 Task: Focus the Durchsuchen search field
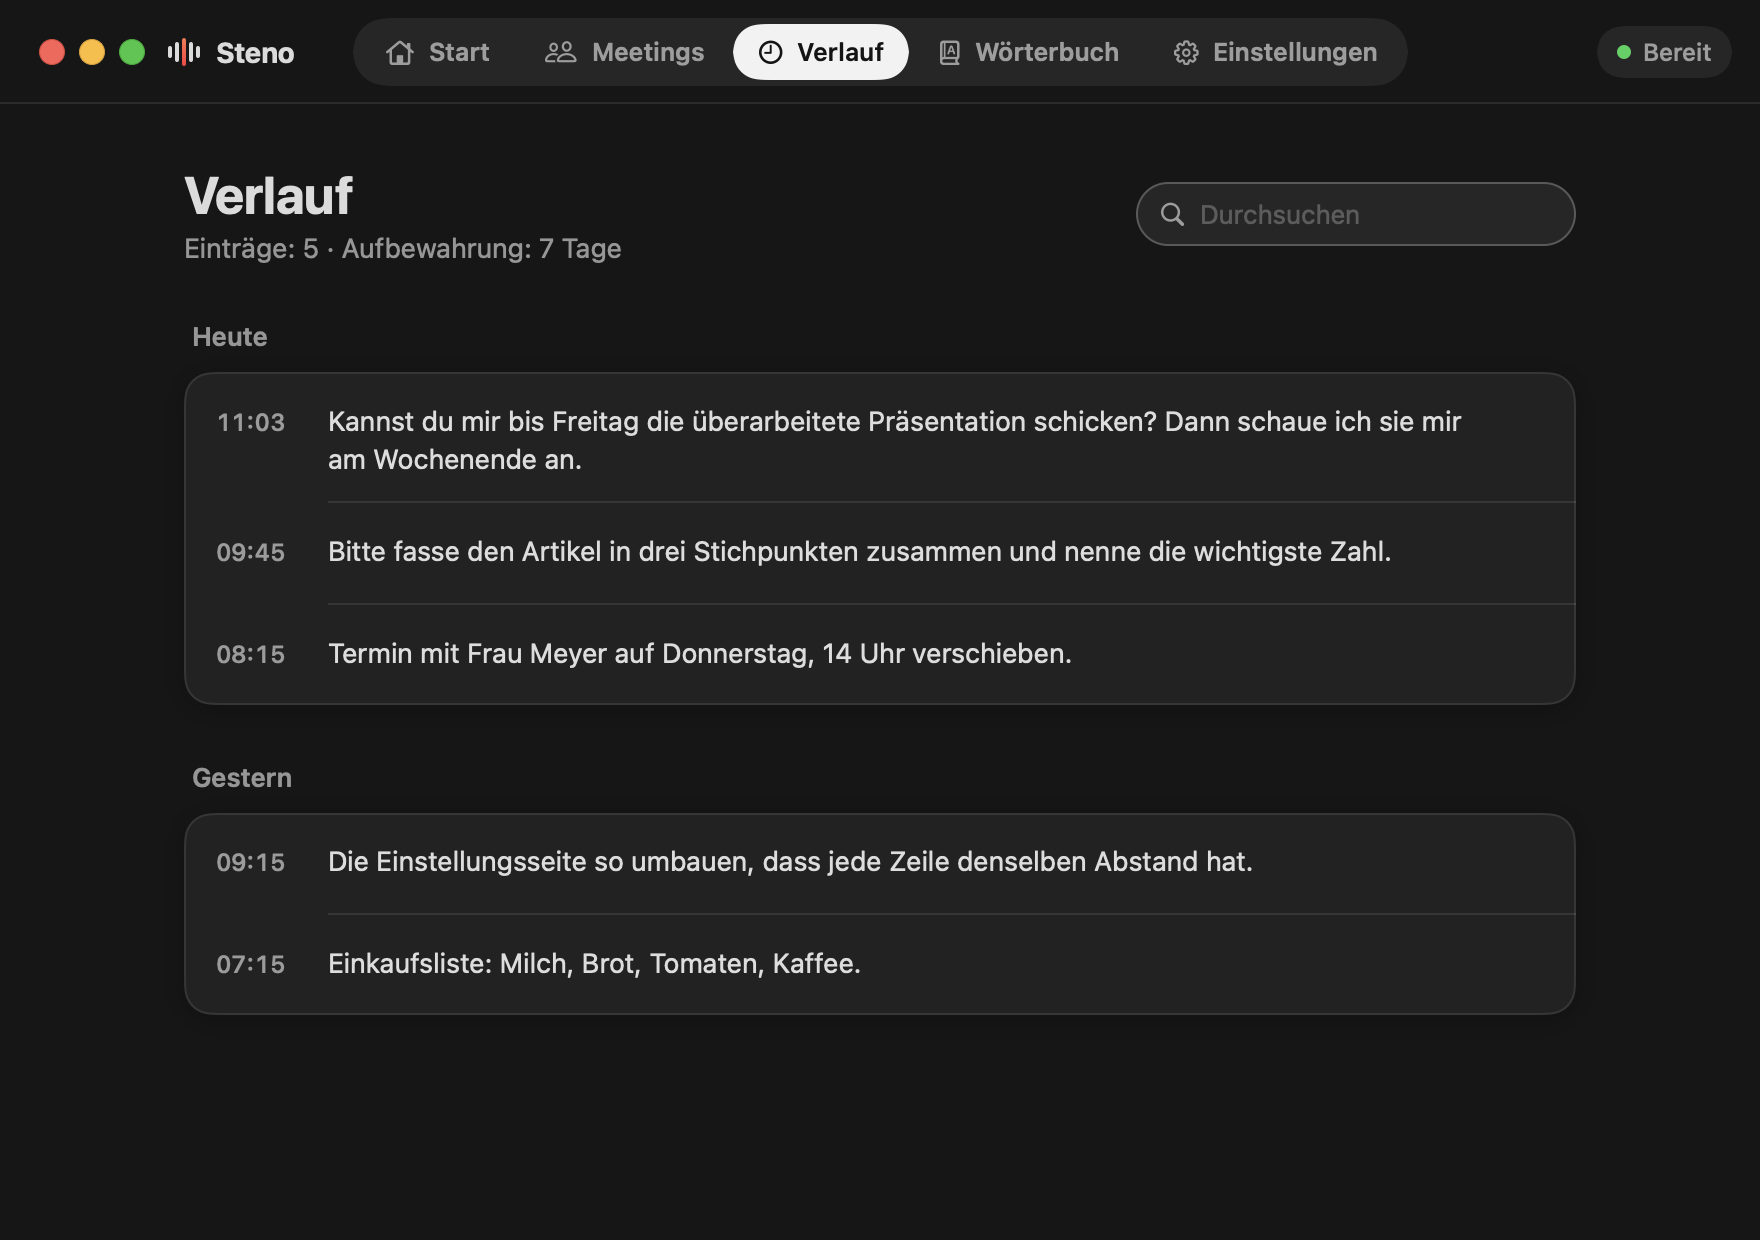(1355, 214)
